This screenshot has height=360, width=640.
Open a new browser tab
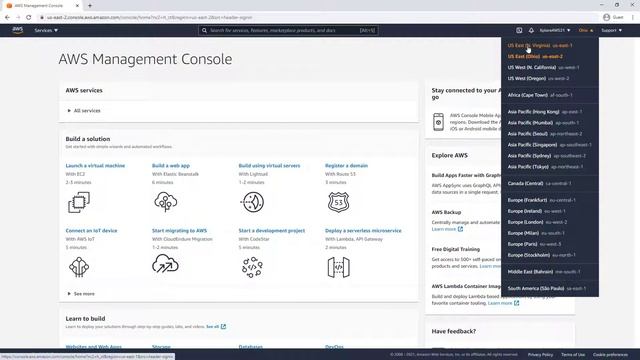point(90,6)
